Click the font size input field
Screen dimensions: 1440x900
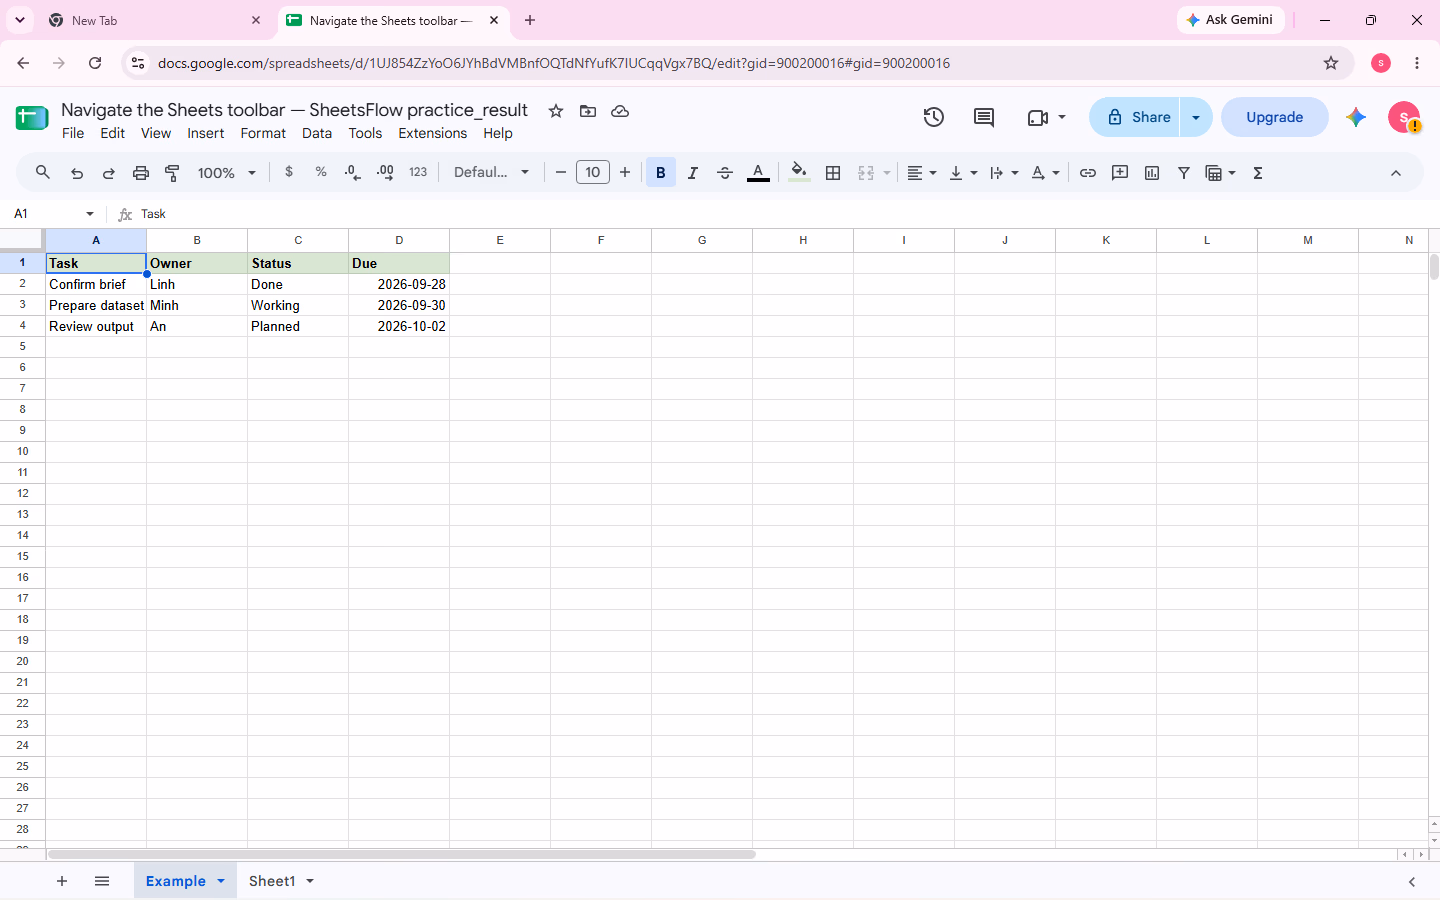[x=593, y=172]
